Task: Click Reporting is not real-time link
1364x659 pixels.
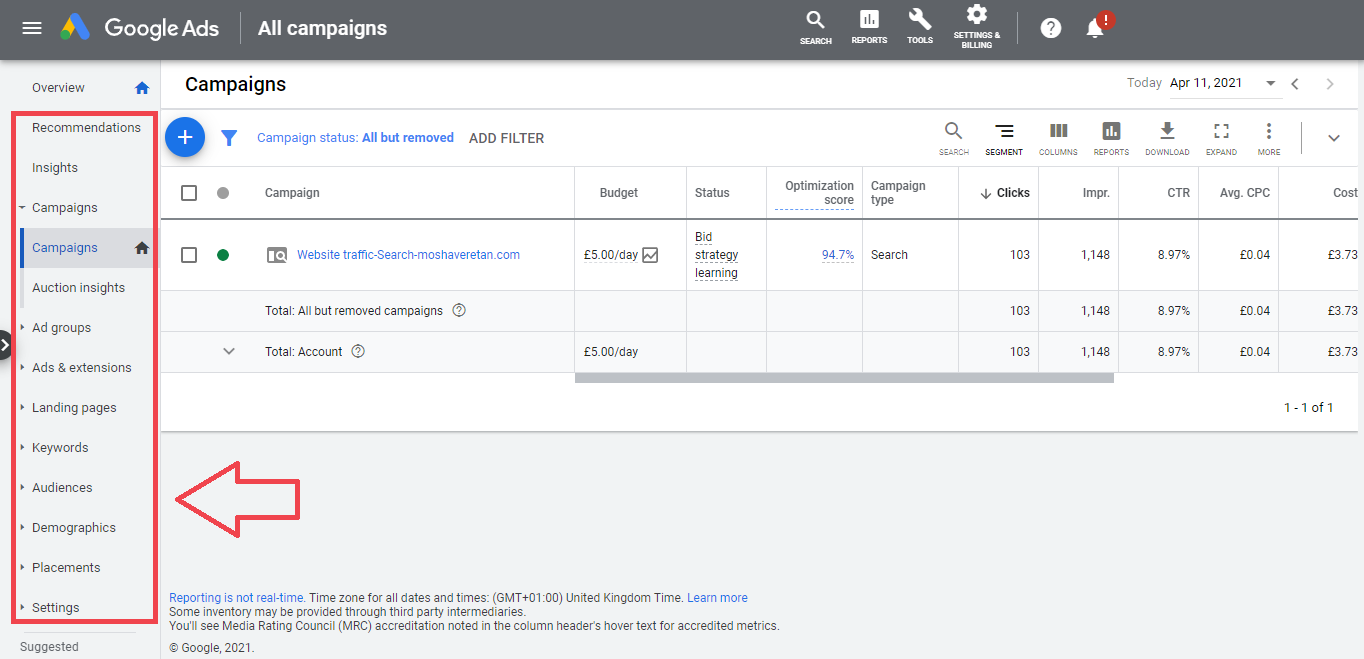Action: (x=237, y=598)
